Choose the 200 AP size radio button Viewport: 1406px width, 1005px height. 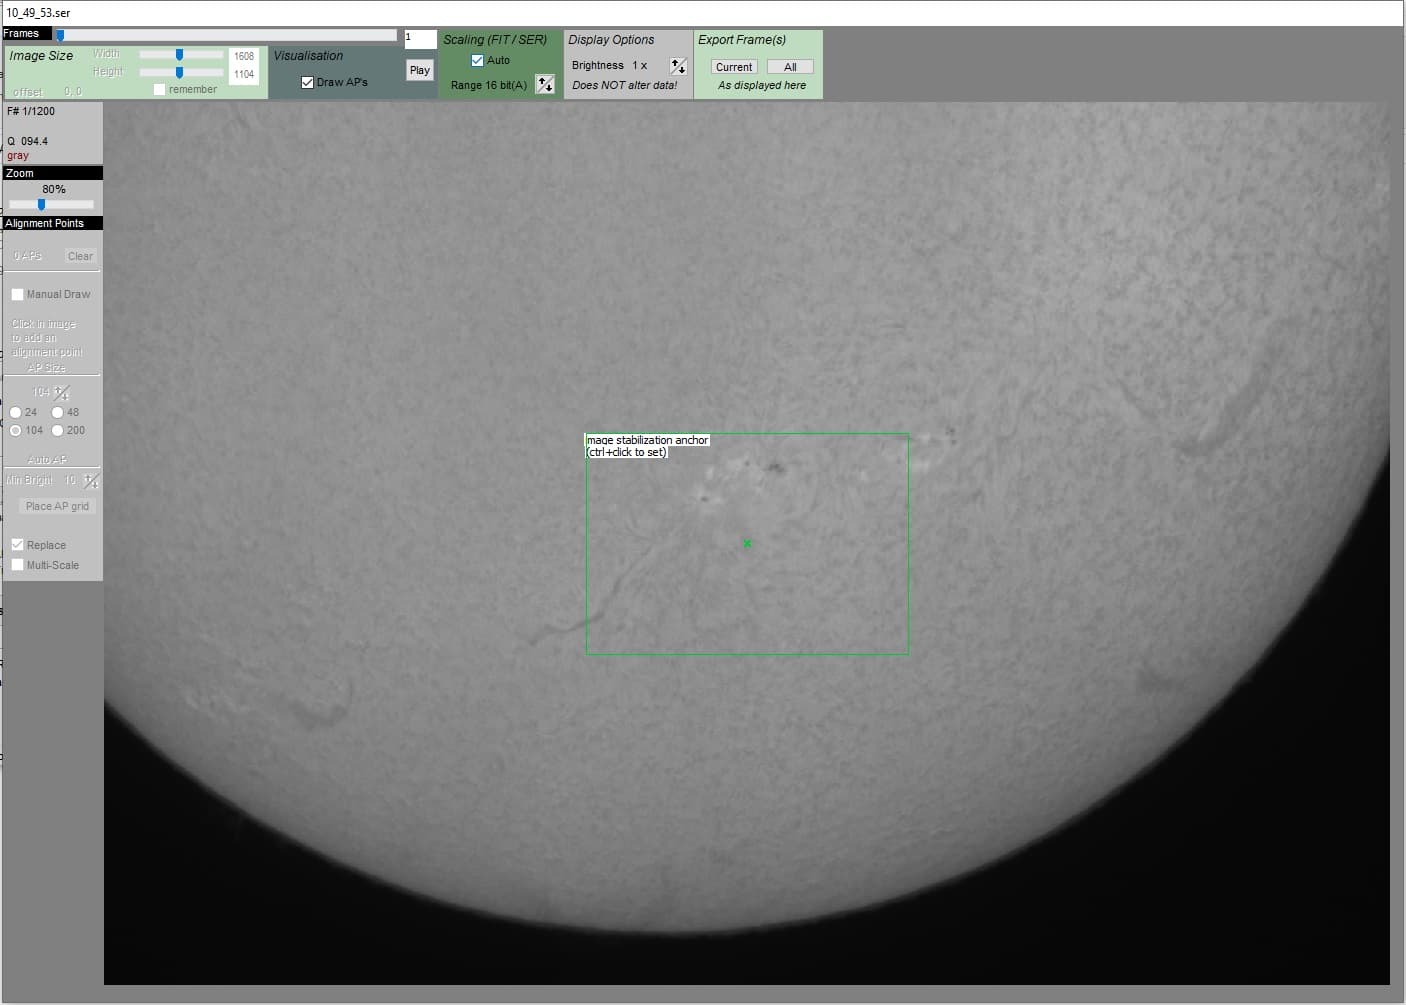pos(58,430)
